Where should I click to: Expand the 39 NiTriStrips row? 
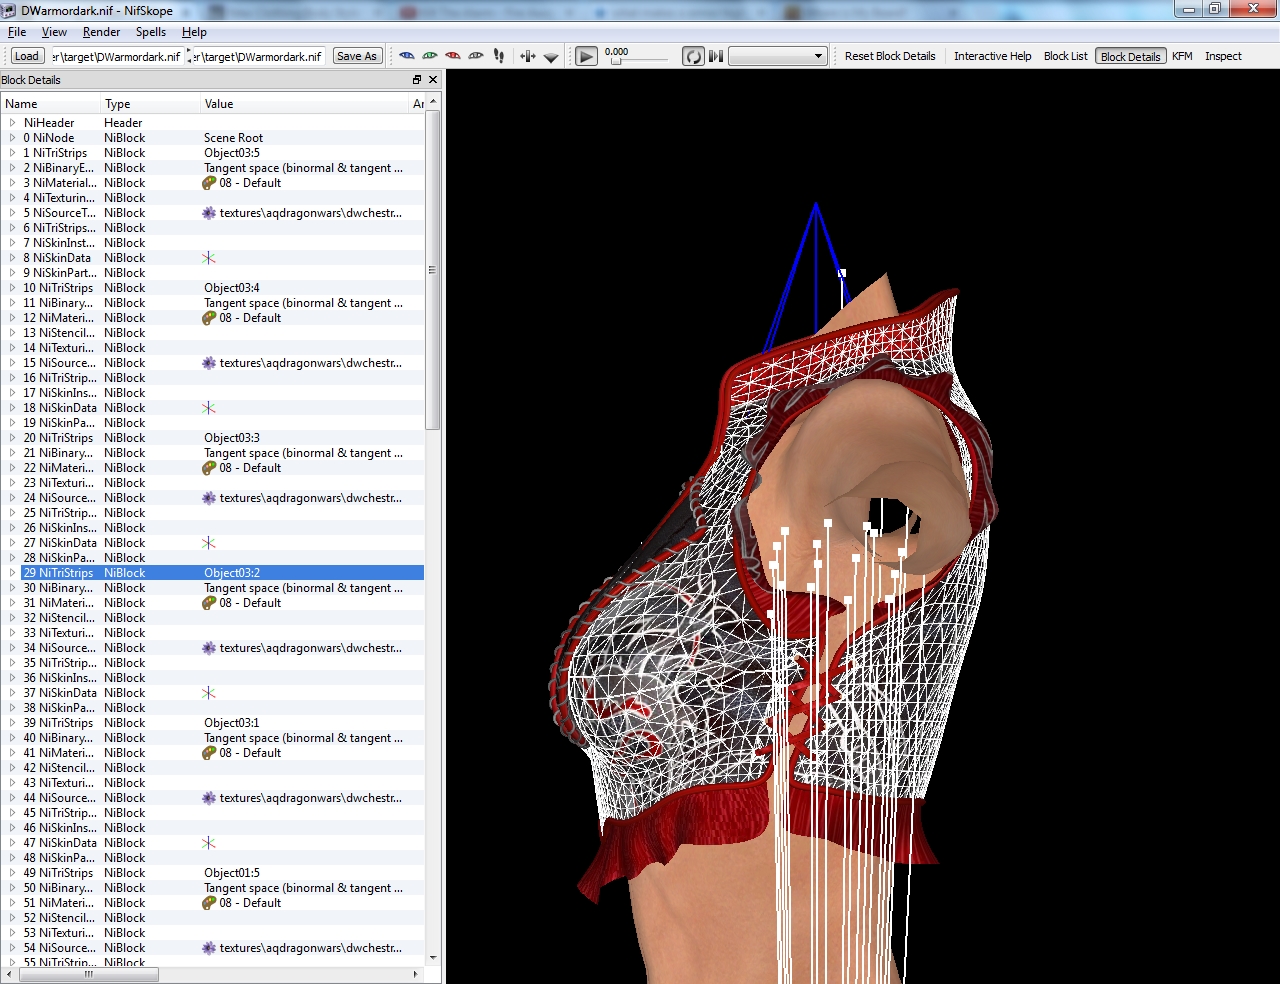13,723
